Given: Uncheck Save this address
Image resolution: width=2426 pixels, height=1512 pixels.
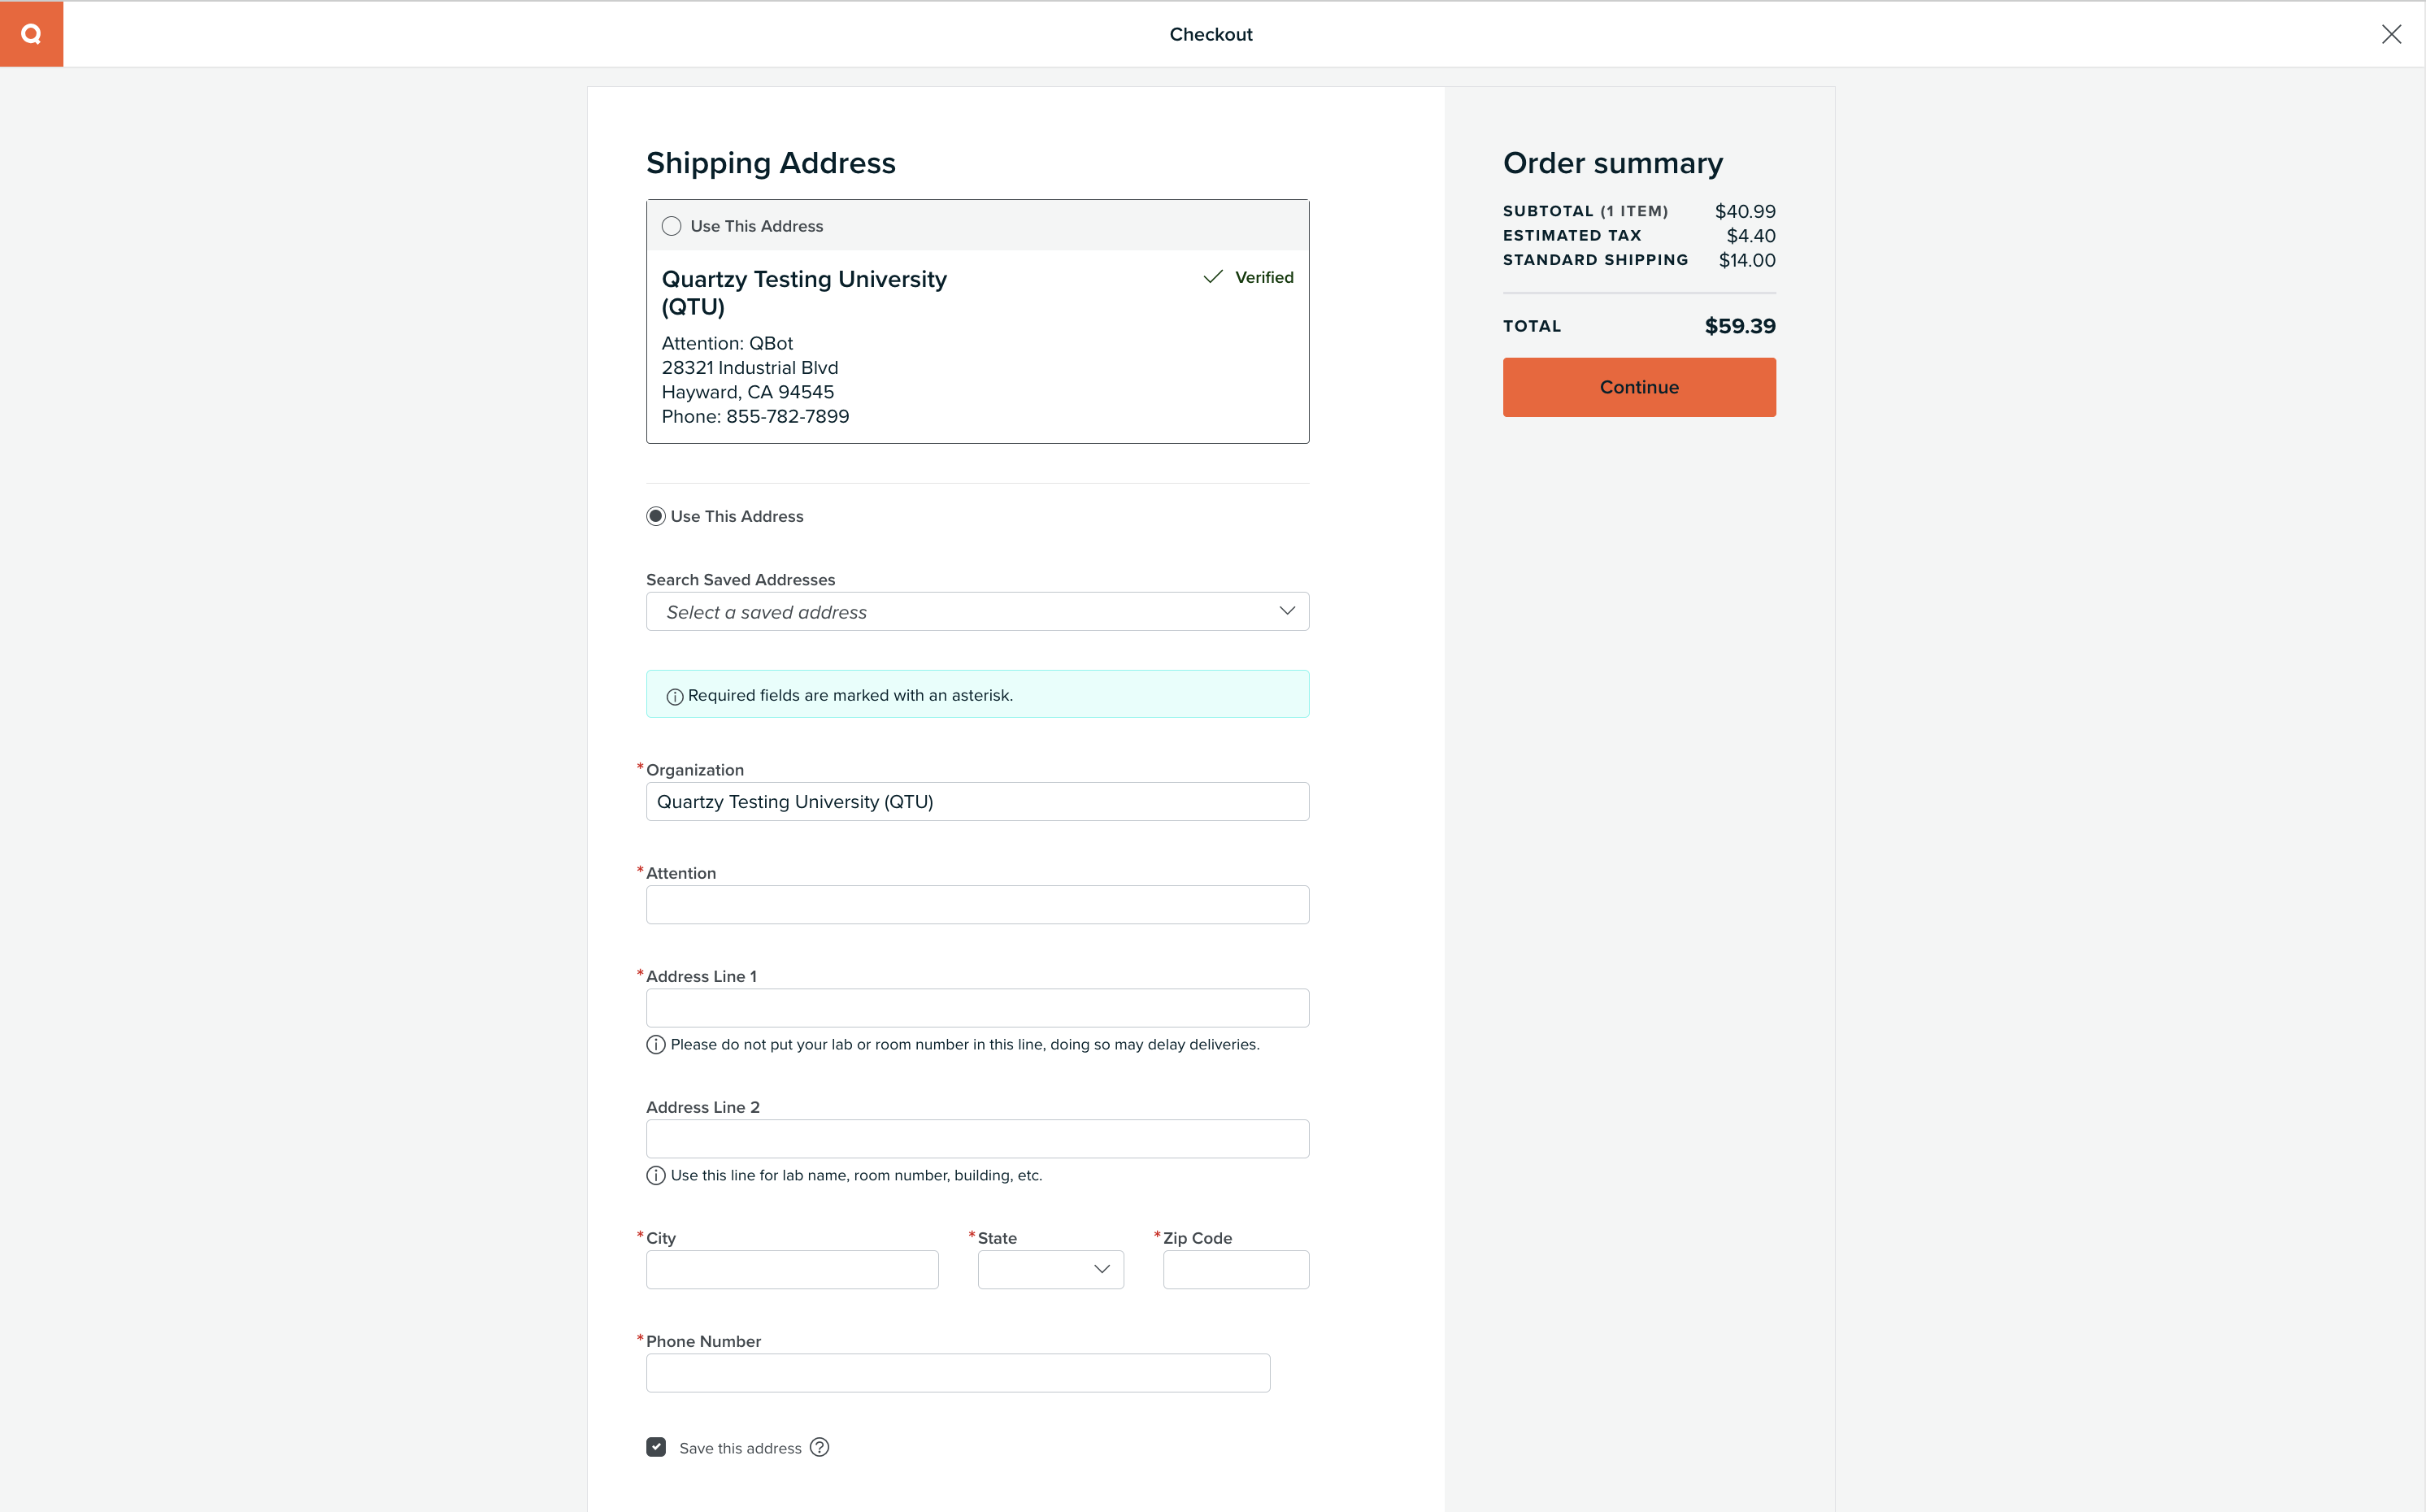Looking at the screenshot, I should point(656,1447).
